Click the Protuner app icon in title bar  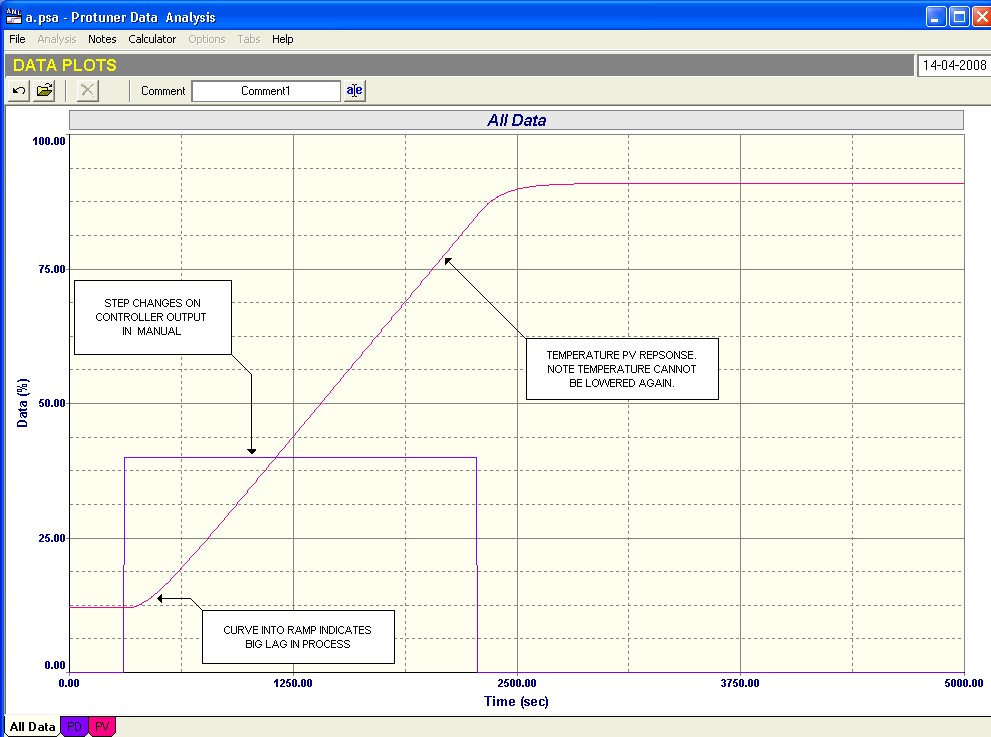(x=14, y=17)
